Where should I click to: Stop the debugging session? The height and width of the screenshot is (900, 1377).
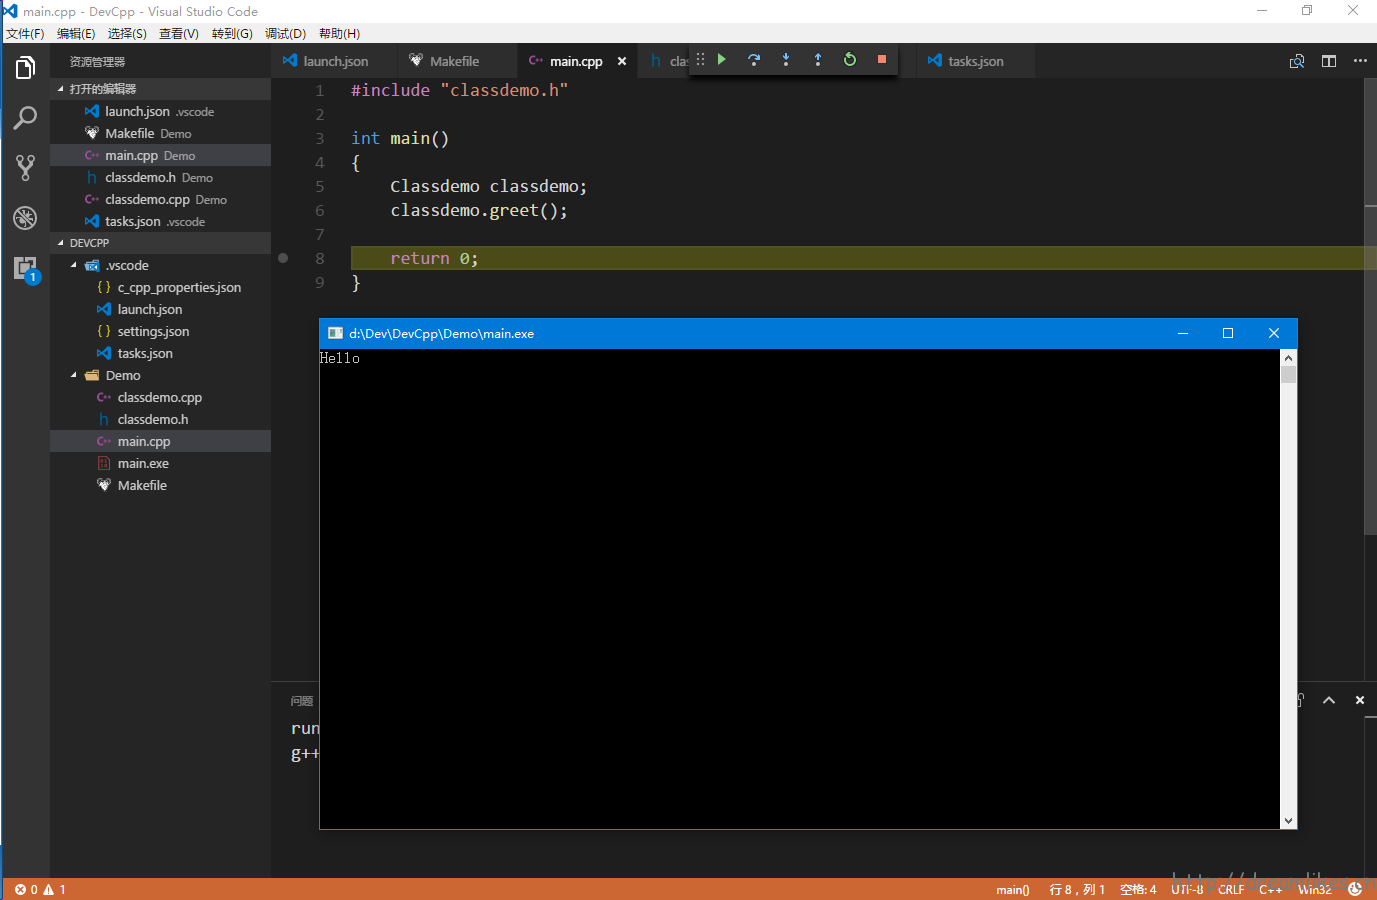click(x=882, y=60)
